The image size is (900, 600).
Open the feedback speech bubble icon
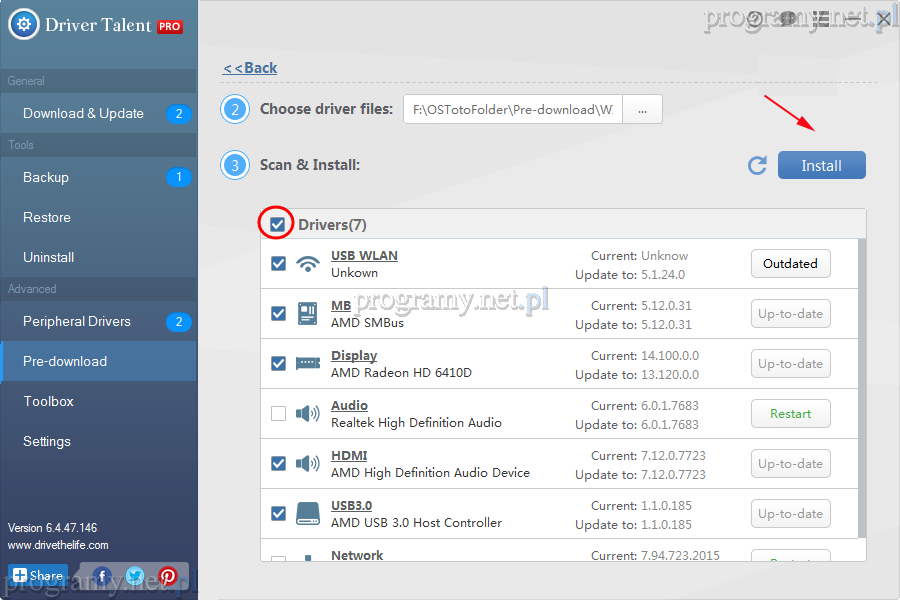click(788, 18)
